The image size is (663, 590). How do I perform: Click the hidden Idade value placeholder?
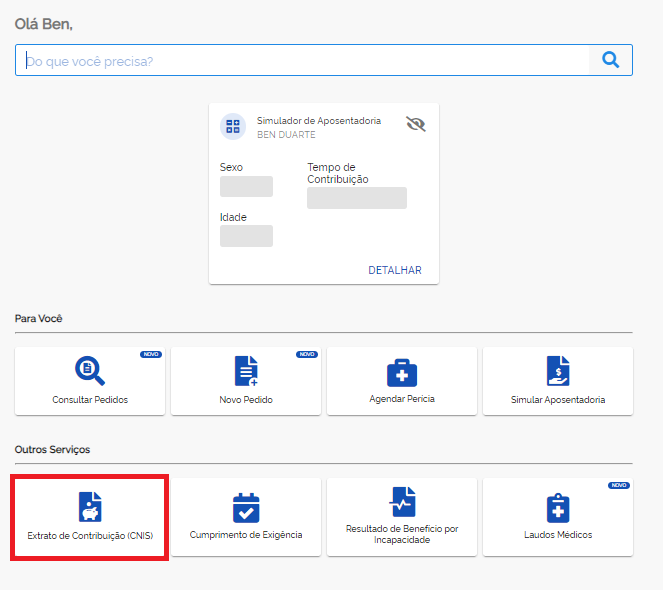[247, 236]
